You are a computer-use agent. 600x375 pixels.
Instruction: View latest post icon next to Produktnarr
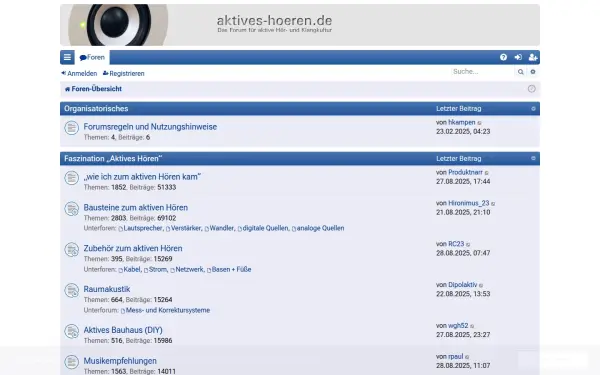click(487, 173)
